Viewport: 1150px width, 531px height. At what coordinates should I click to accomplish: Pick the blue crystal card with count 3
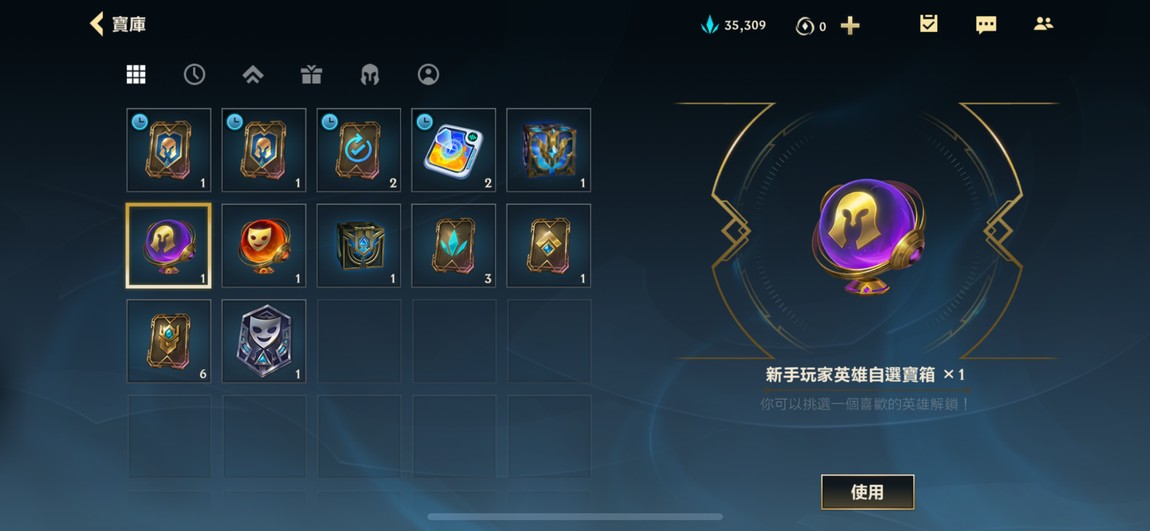pos(454,246)
